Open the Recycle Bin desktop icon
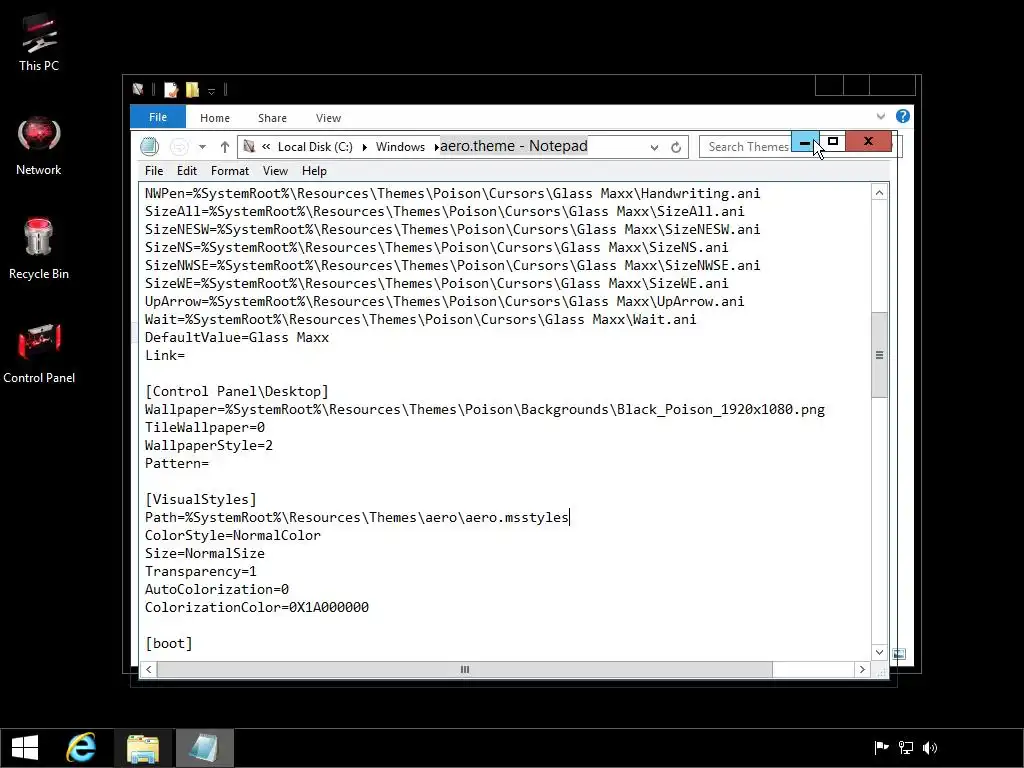1024x768 pixels. point(39,249)
